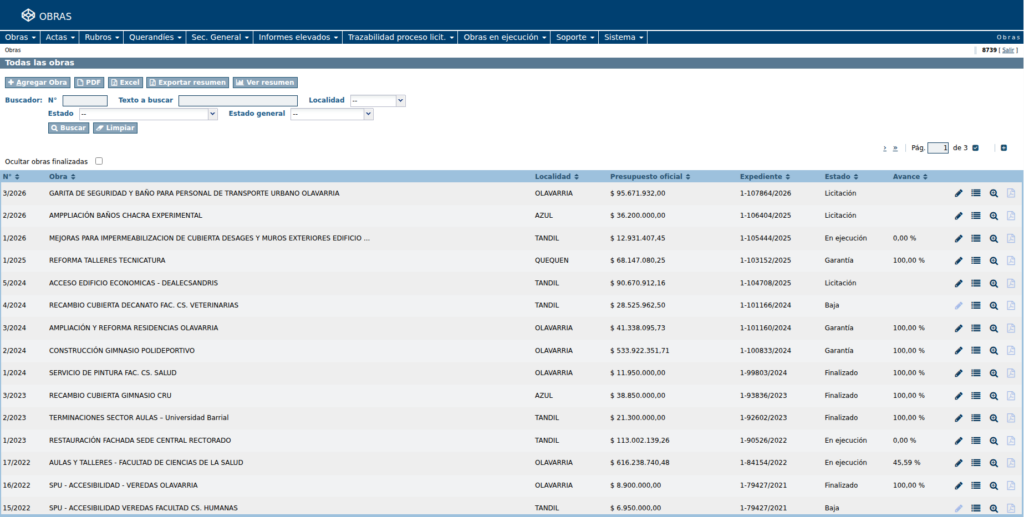1024x517 pixels.
Task: Go to last page double-arrow
Action: [895, 148]
